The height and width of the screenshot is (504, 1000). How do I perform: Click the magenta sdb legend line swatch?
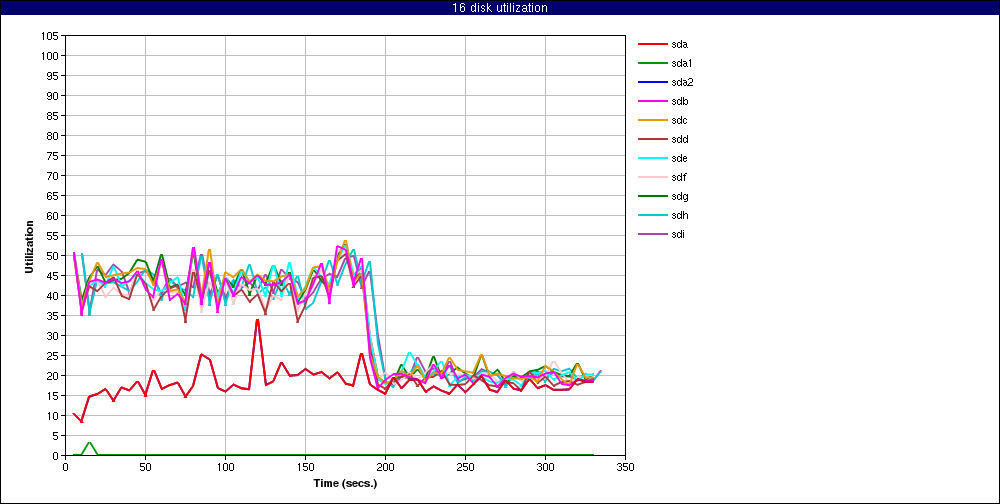(x=652, y=101)
